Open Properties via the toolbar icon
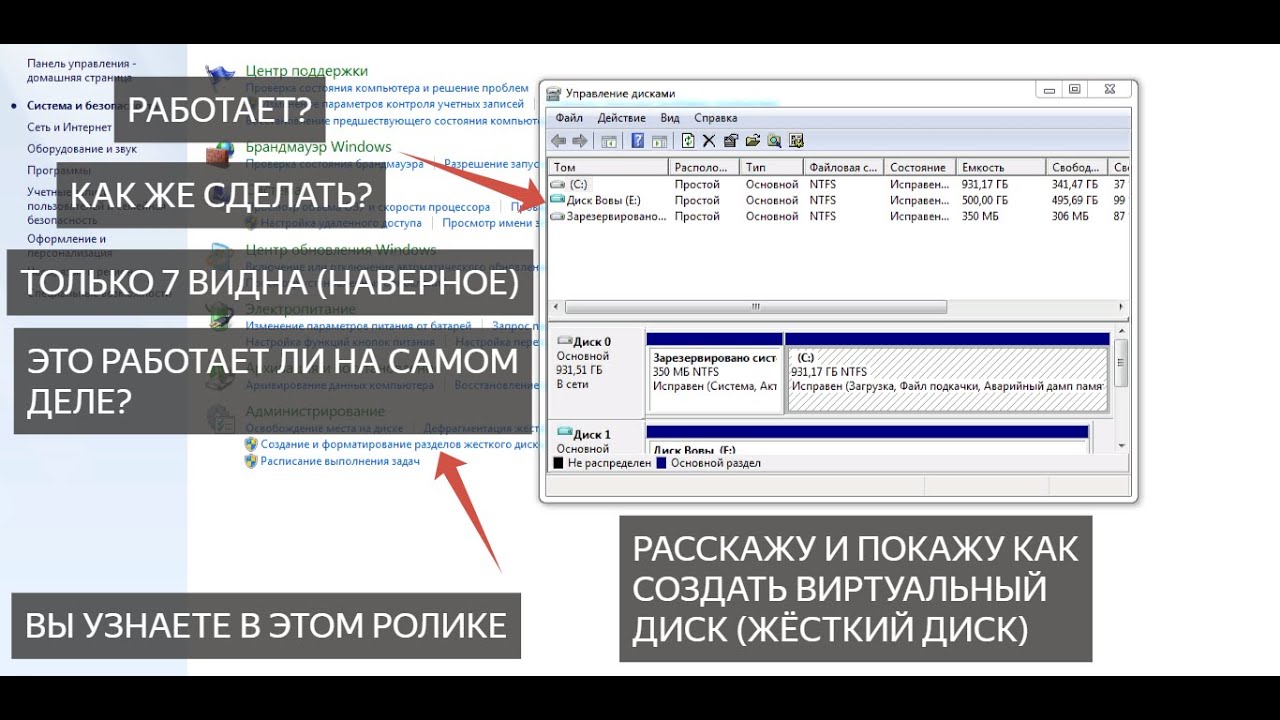 731,141
